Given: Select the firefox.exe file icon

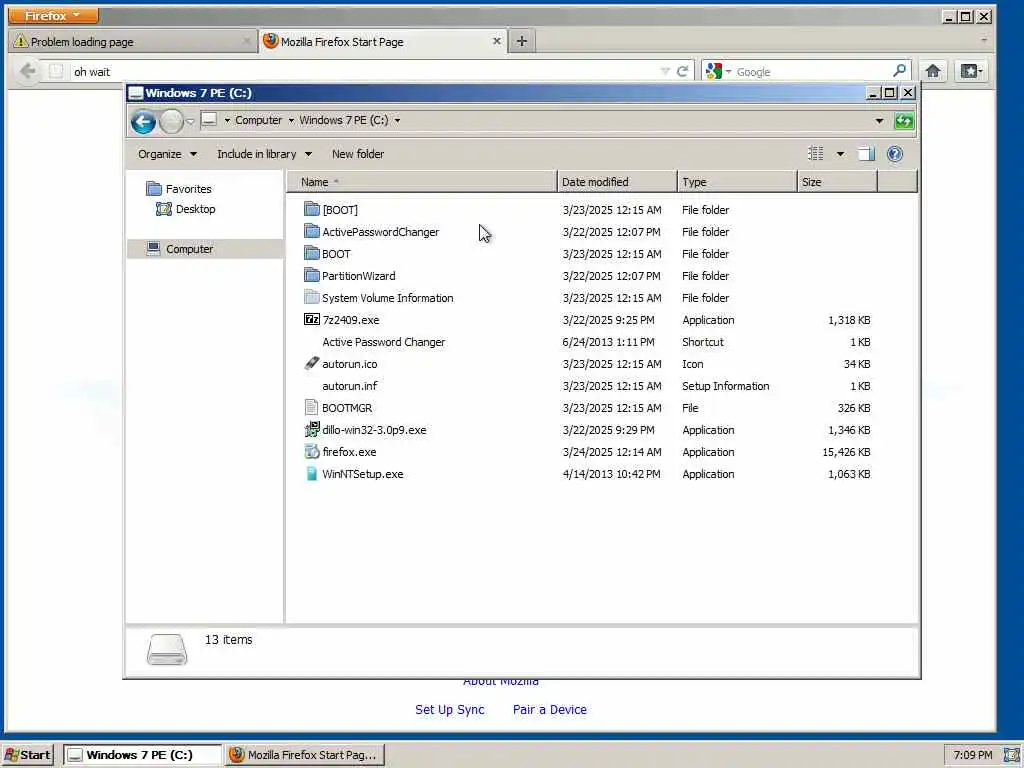Looking at the screenshot, I should point(312,451).
